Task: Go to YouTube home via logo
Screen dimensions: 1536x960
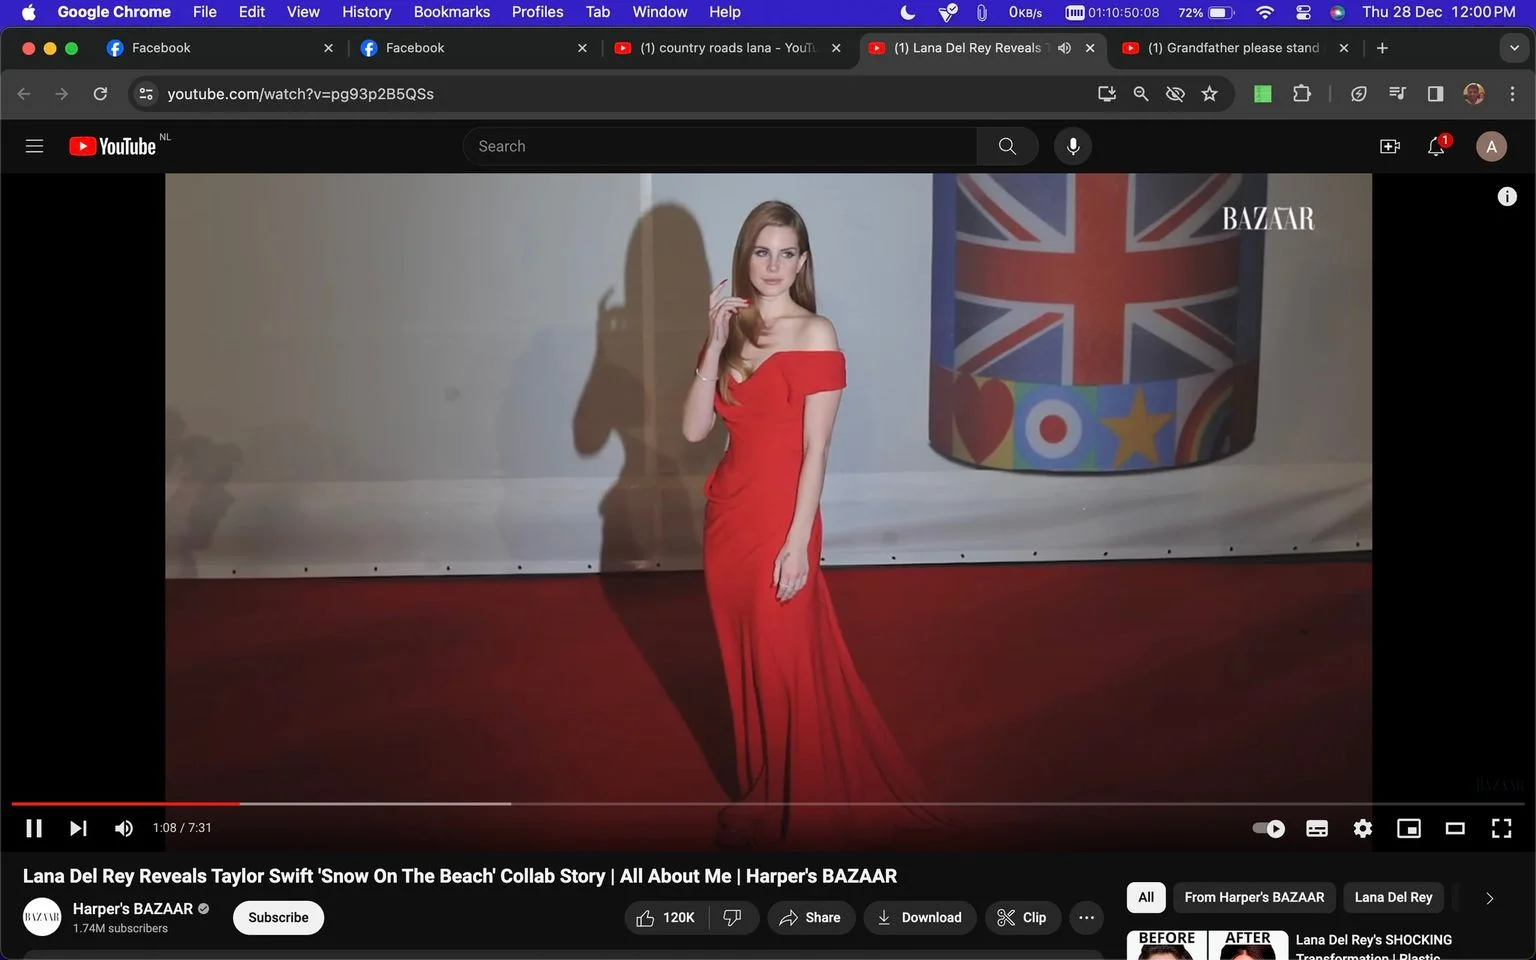Action: (113, 146)
